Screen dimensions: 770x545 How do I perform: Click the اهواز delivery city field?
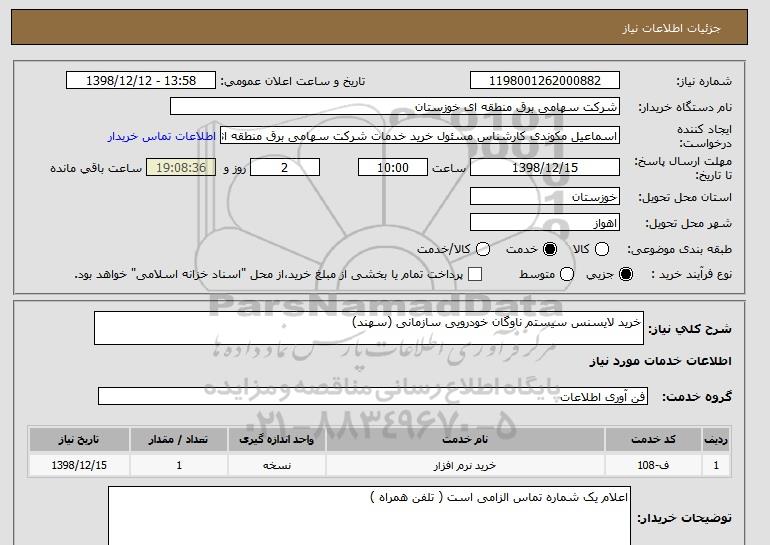(545, 222)
